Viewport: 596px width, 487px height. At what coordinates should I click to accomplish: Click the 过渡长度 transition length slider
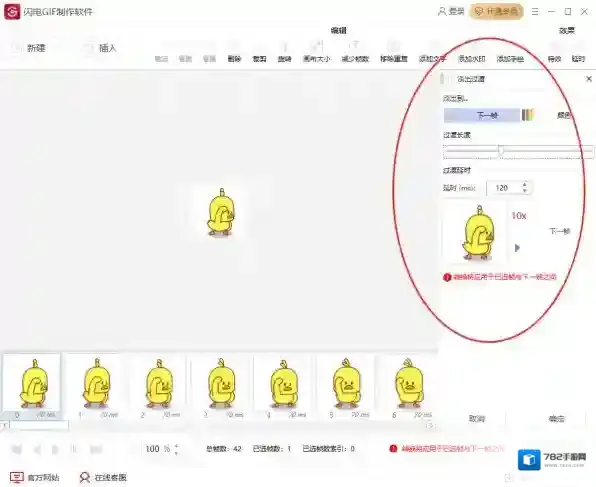[519, 151]
